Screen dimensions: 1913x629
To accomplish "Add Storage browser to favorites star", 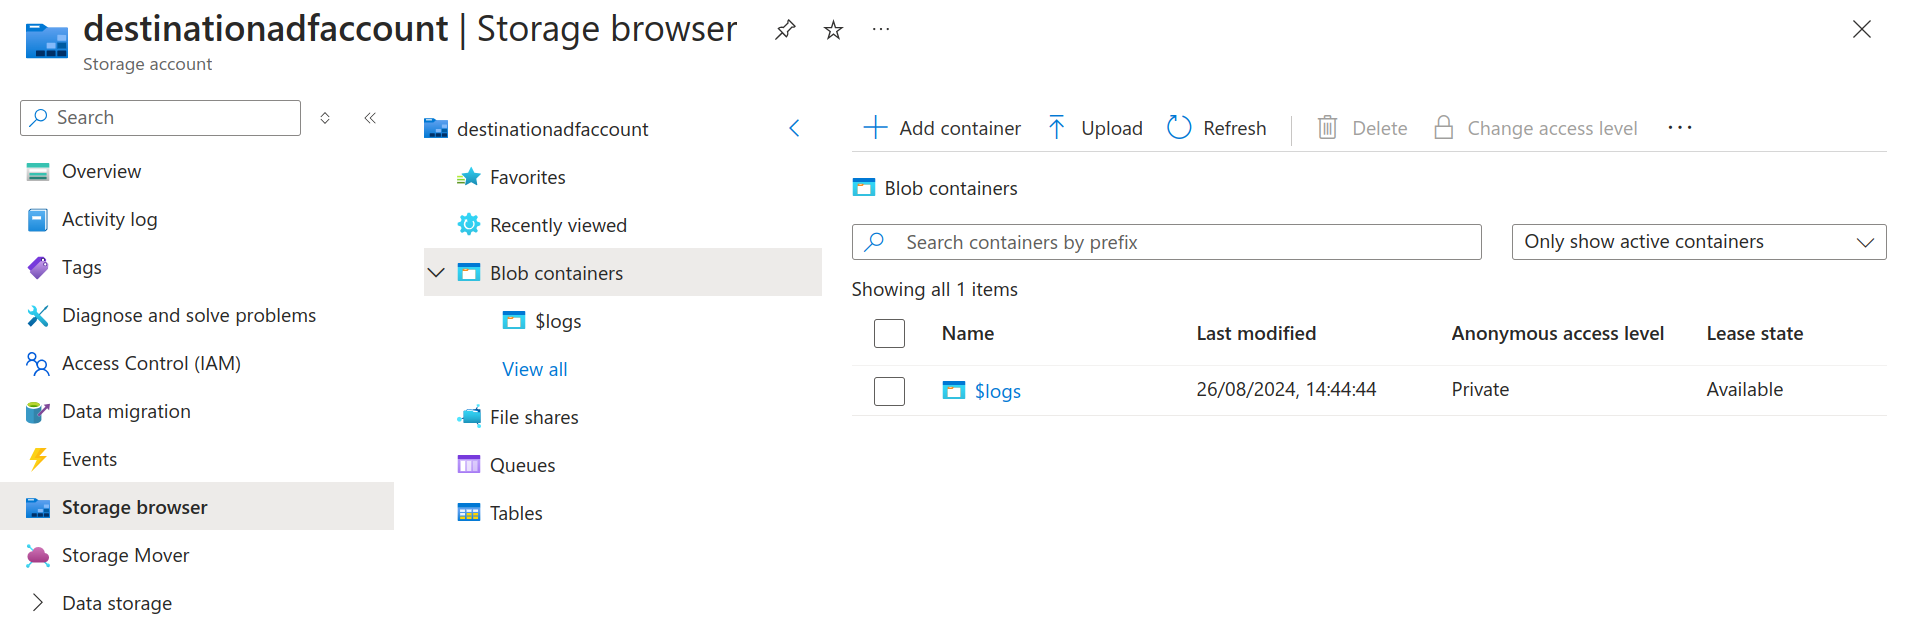I will (x=833, y=30).
